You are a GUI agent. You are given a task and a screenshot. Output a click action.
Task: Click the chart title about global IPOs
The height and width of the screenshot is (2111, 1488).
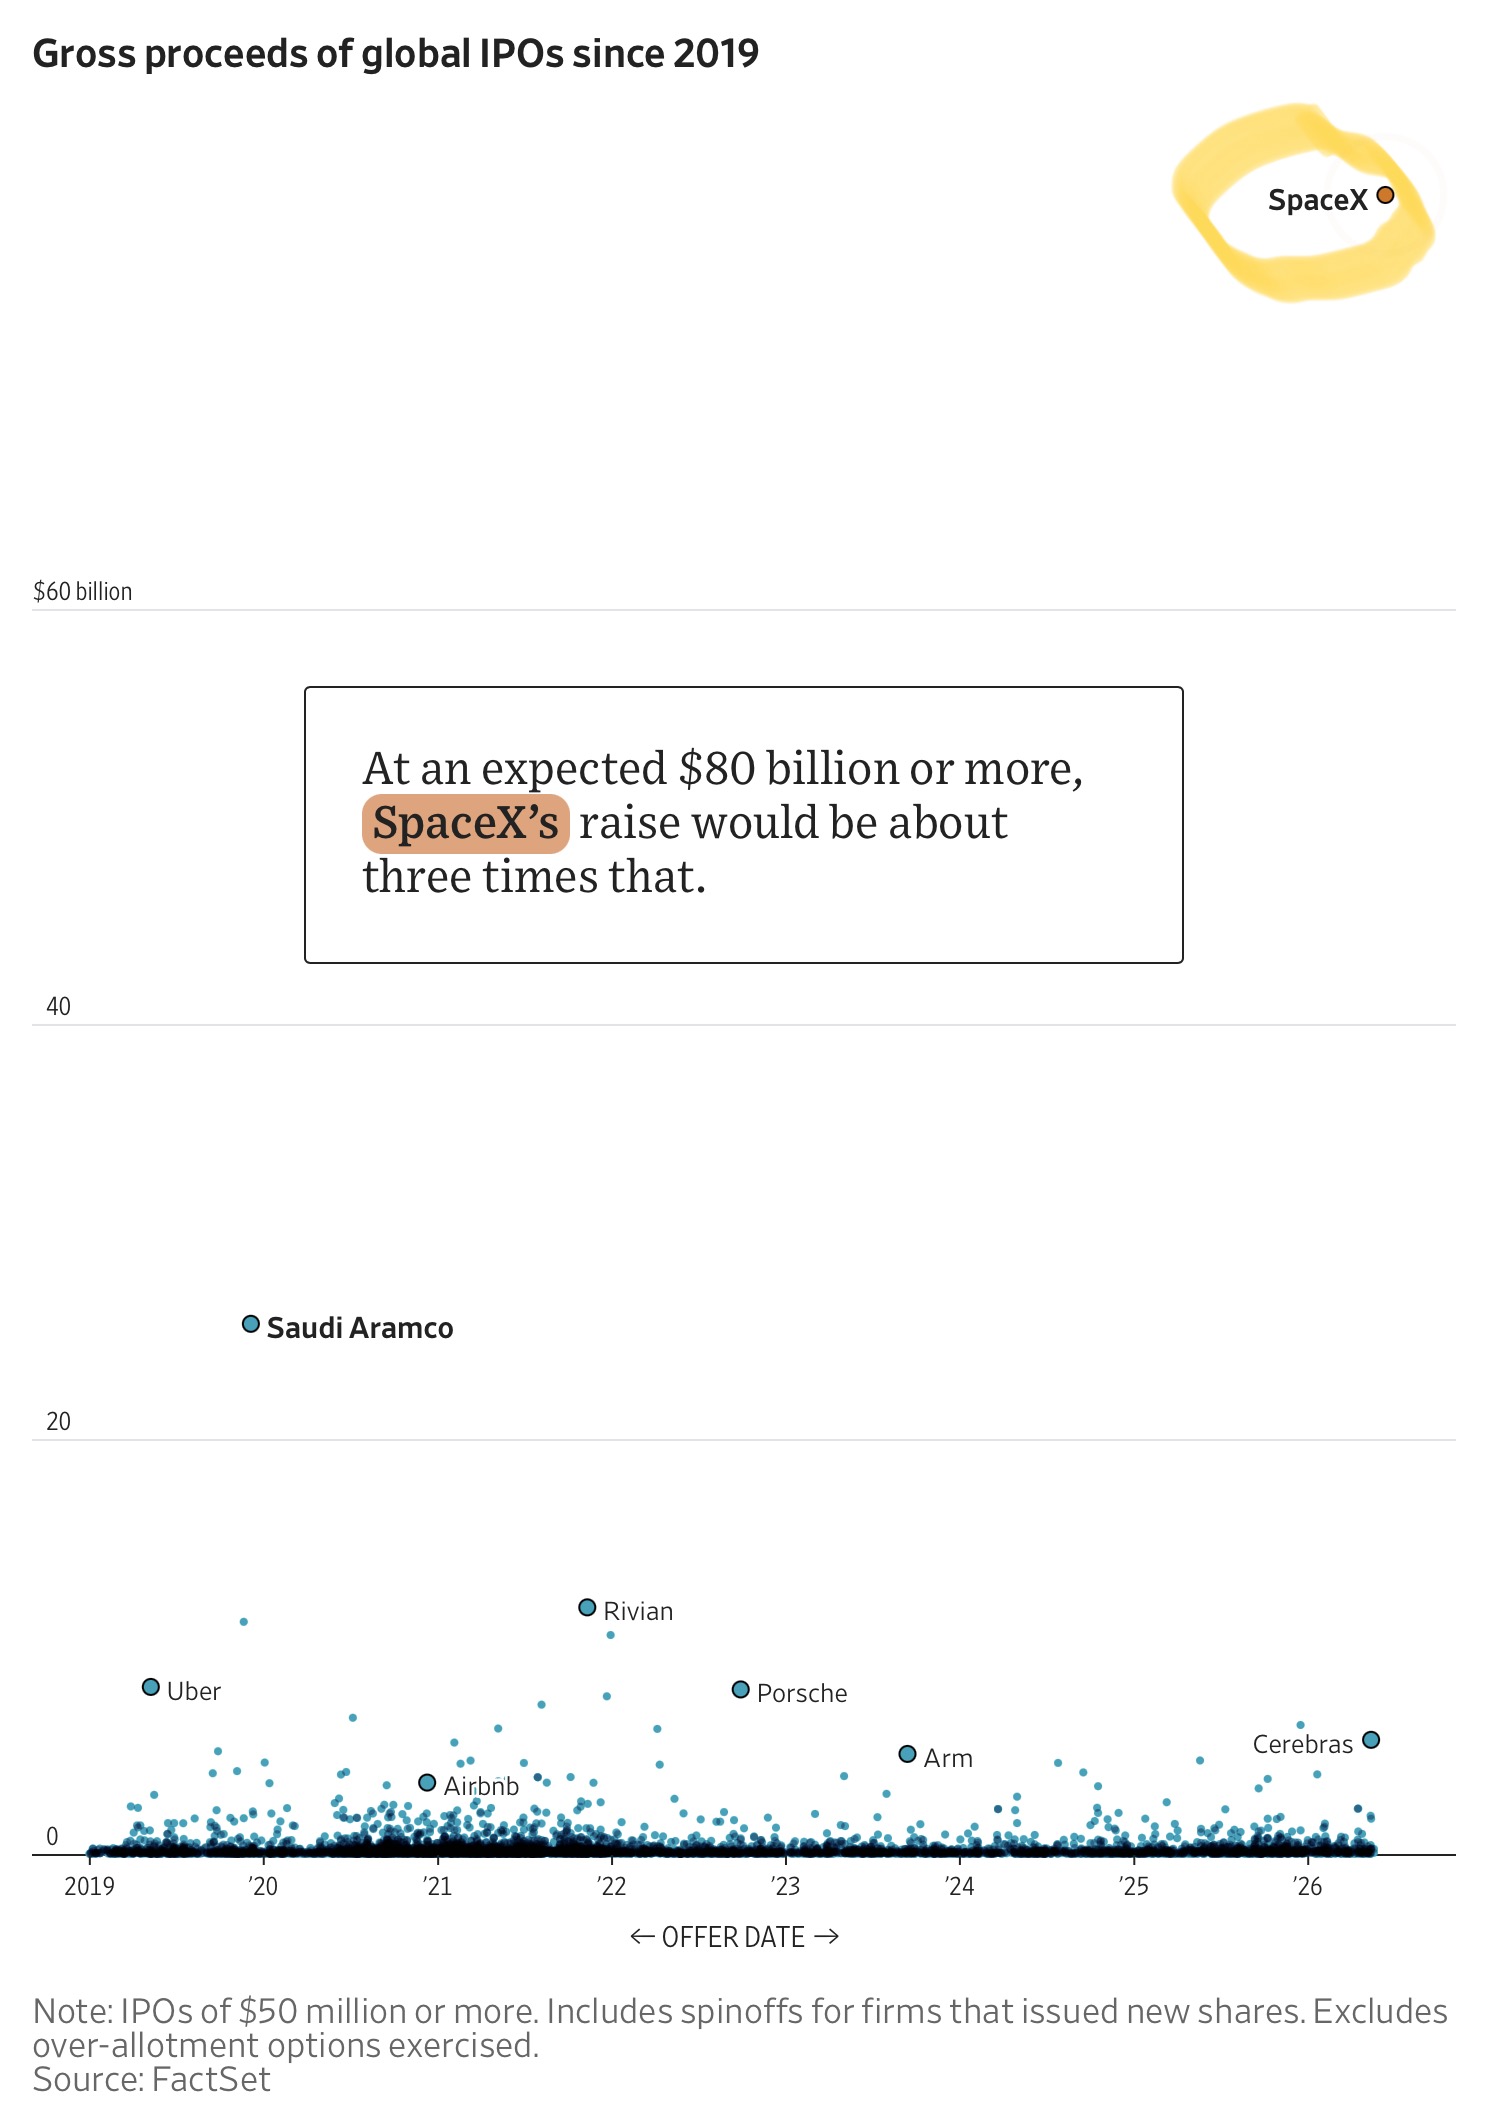[x=396, y=54]
